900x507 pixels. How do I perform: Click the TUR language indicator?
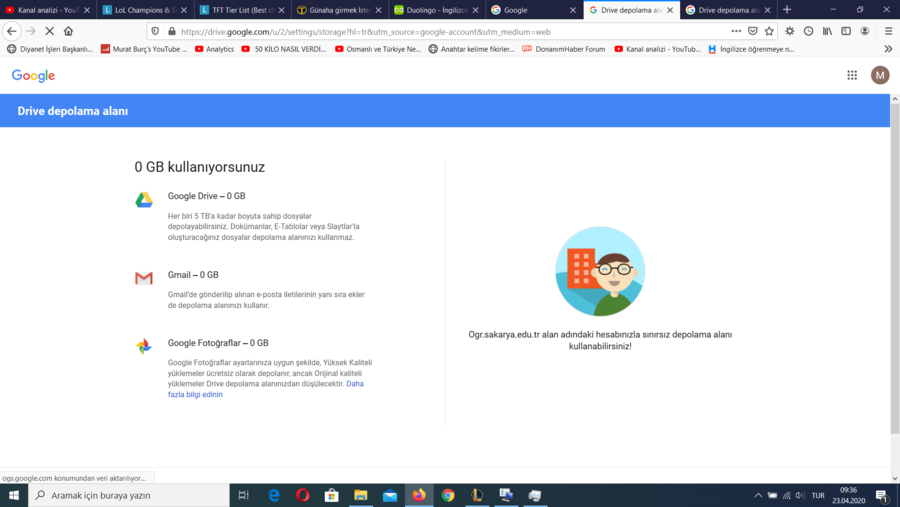[x=818, y=495]
